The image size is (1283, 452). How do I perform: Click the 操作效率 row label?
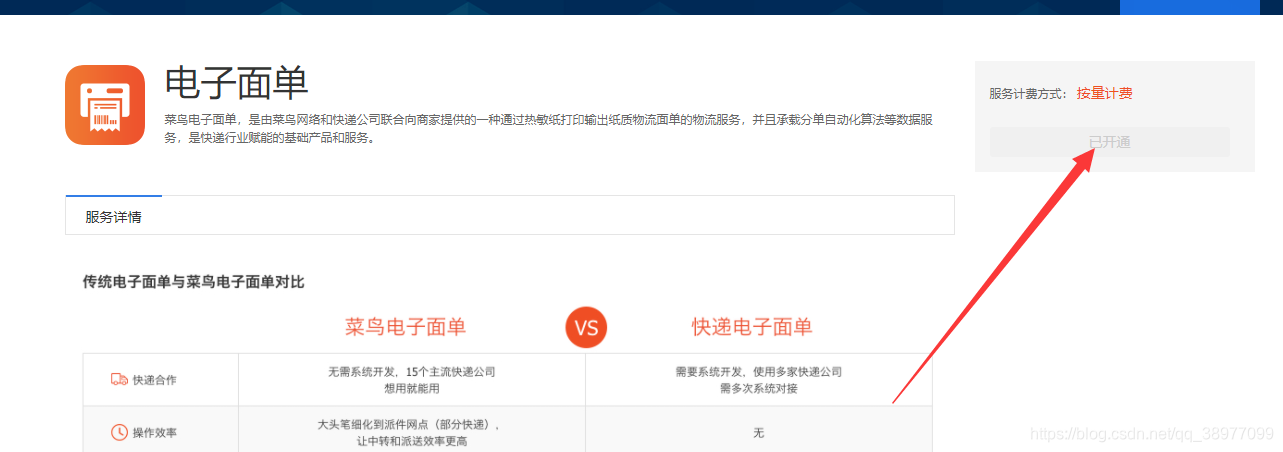tap(154, 433)
